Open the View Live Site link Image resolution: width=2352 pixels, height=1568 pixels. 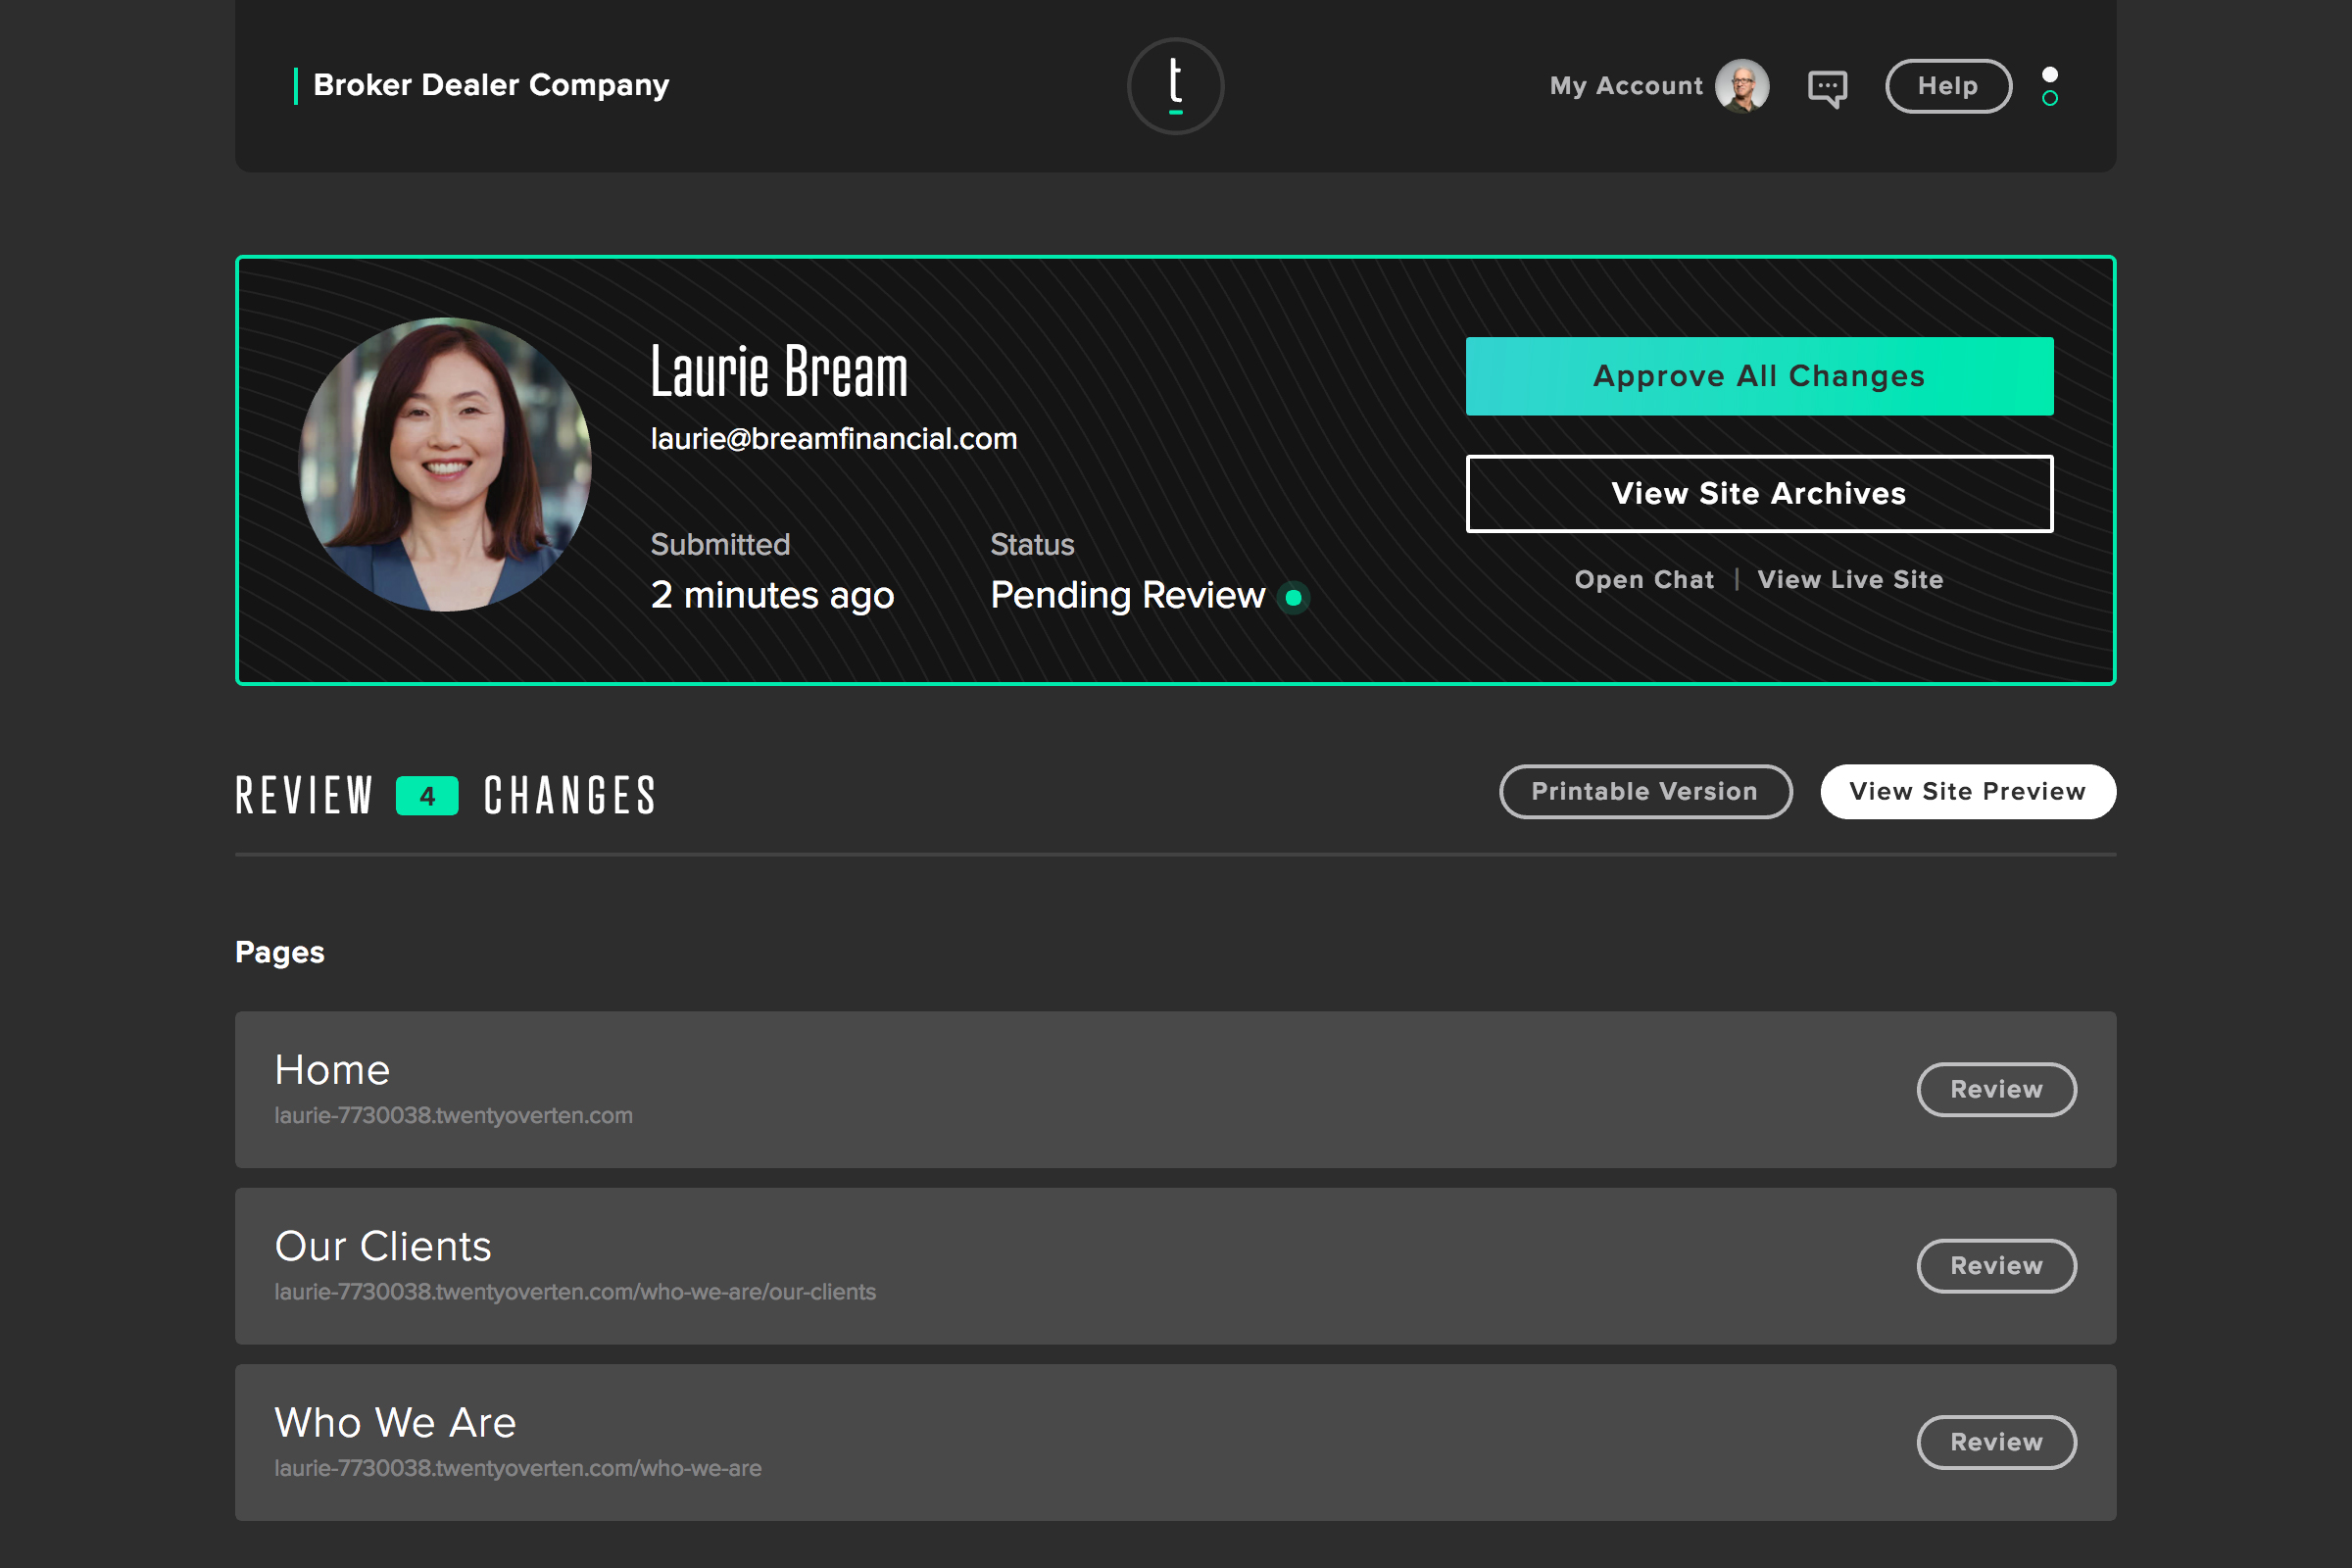pyautogui.click(x=1849, y=580)
